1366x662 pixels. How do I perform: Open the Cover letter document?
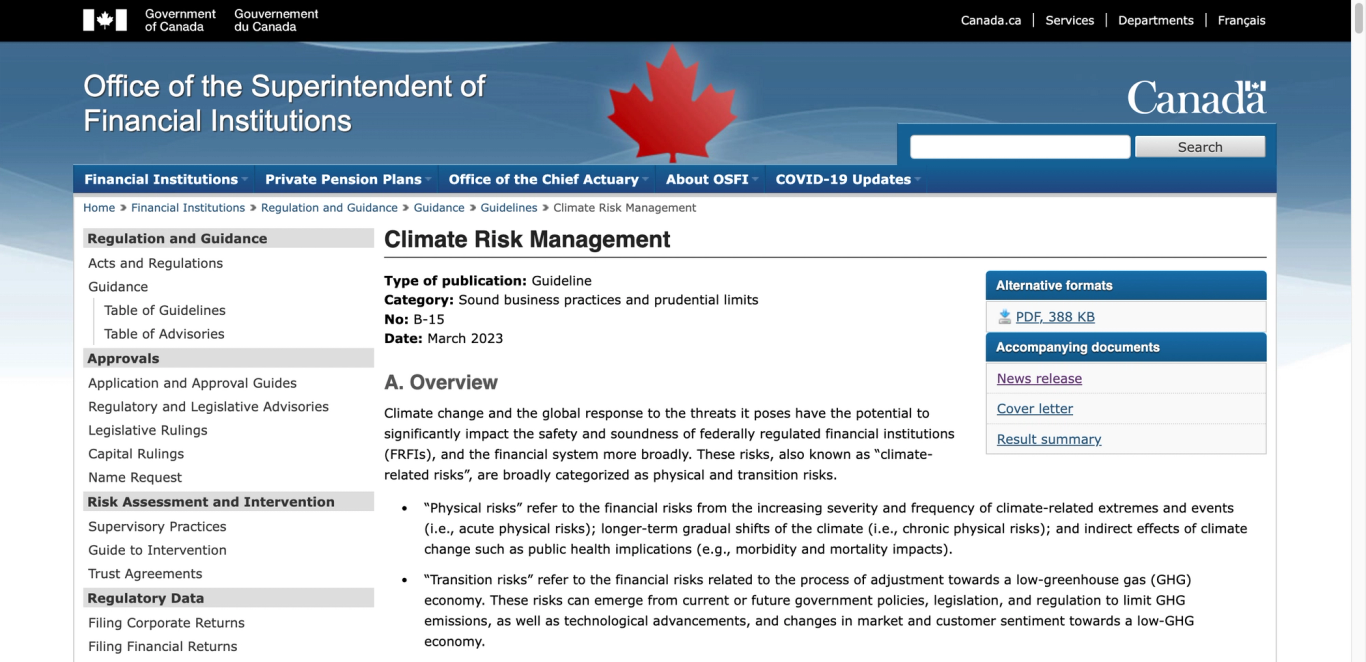point(1033,408)
